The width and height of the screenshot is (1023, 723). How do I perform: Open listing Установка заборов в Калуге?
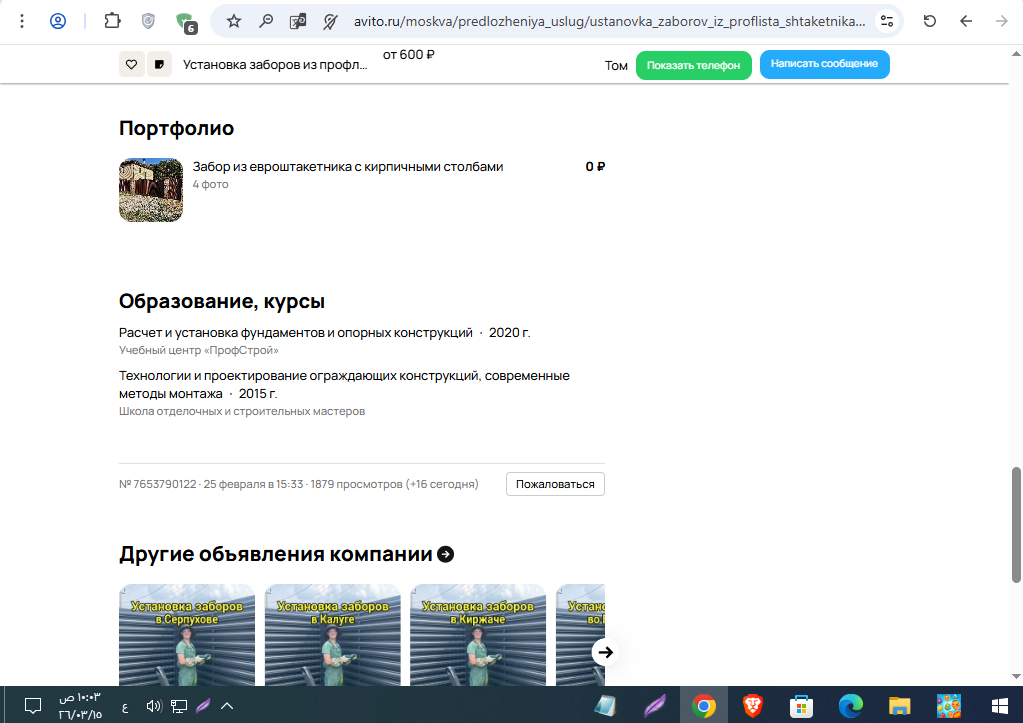(x=333, y=635)
